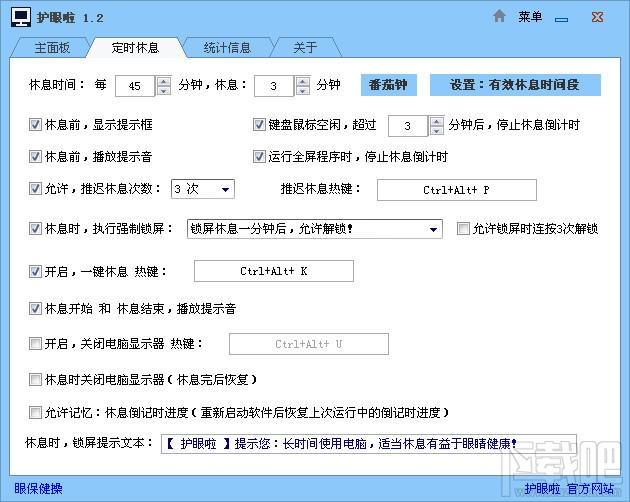630x502 pixels.
Task: Decrease the idle minutes spinner
Action: [436, 131]
